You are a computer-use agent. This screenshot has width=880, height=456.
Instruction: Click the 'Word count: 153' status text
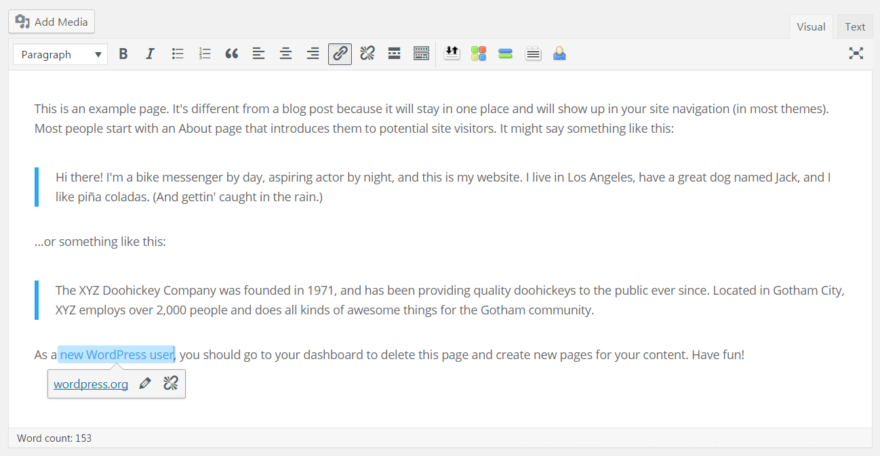(54, 438)
